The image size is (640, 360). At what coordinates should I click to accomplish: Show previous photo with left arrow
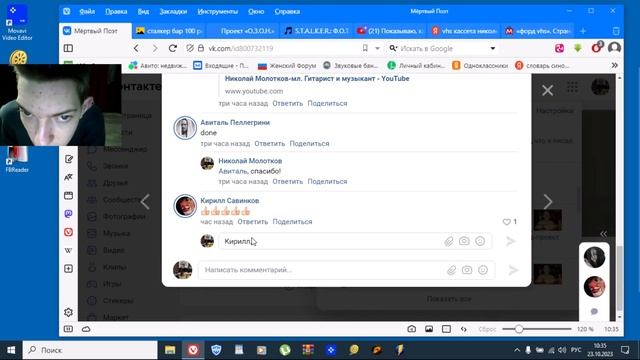tap(145, 202)
